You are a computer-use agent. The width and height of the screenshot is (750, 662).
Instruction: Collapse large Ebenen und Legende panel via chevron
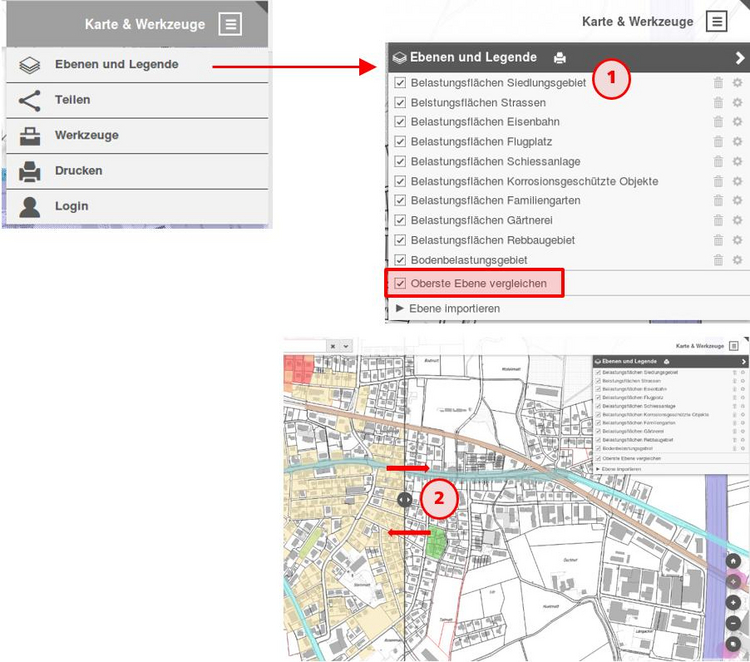(x=739, y=58)
